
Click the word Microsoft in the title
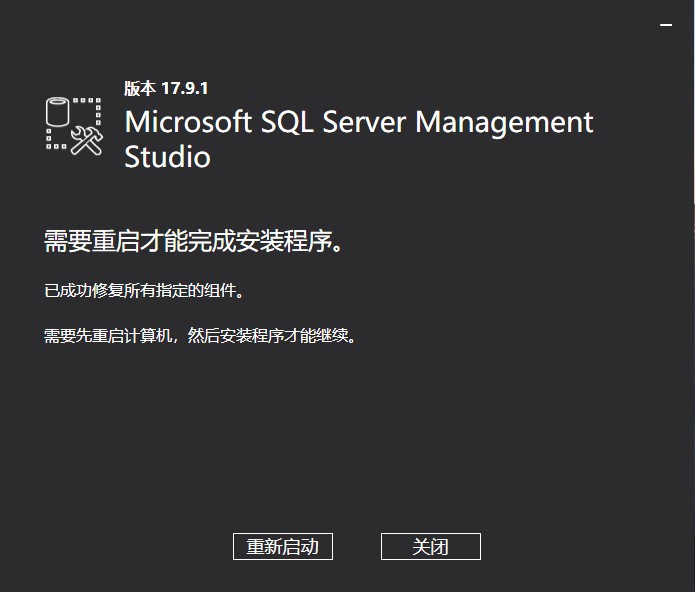(188, 122)
